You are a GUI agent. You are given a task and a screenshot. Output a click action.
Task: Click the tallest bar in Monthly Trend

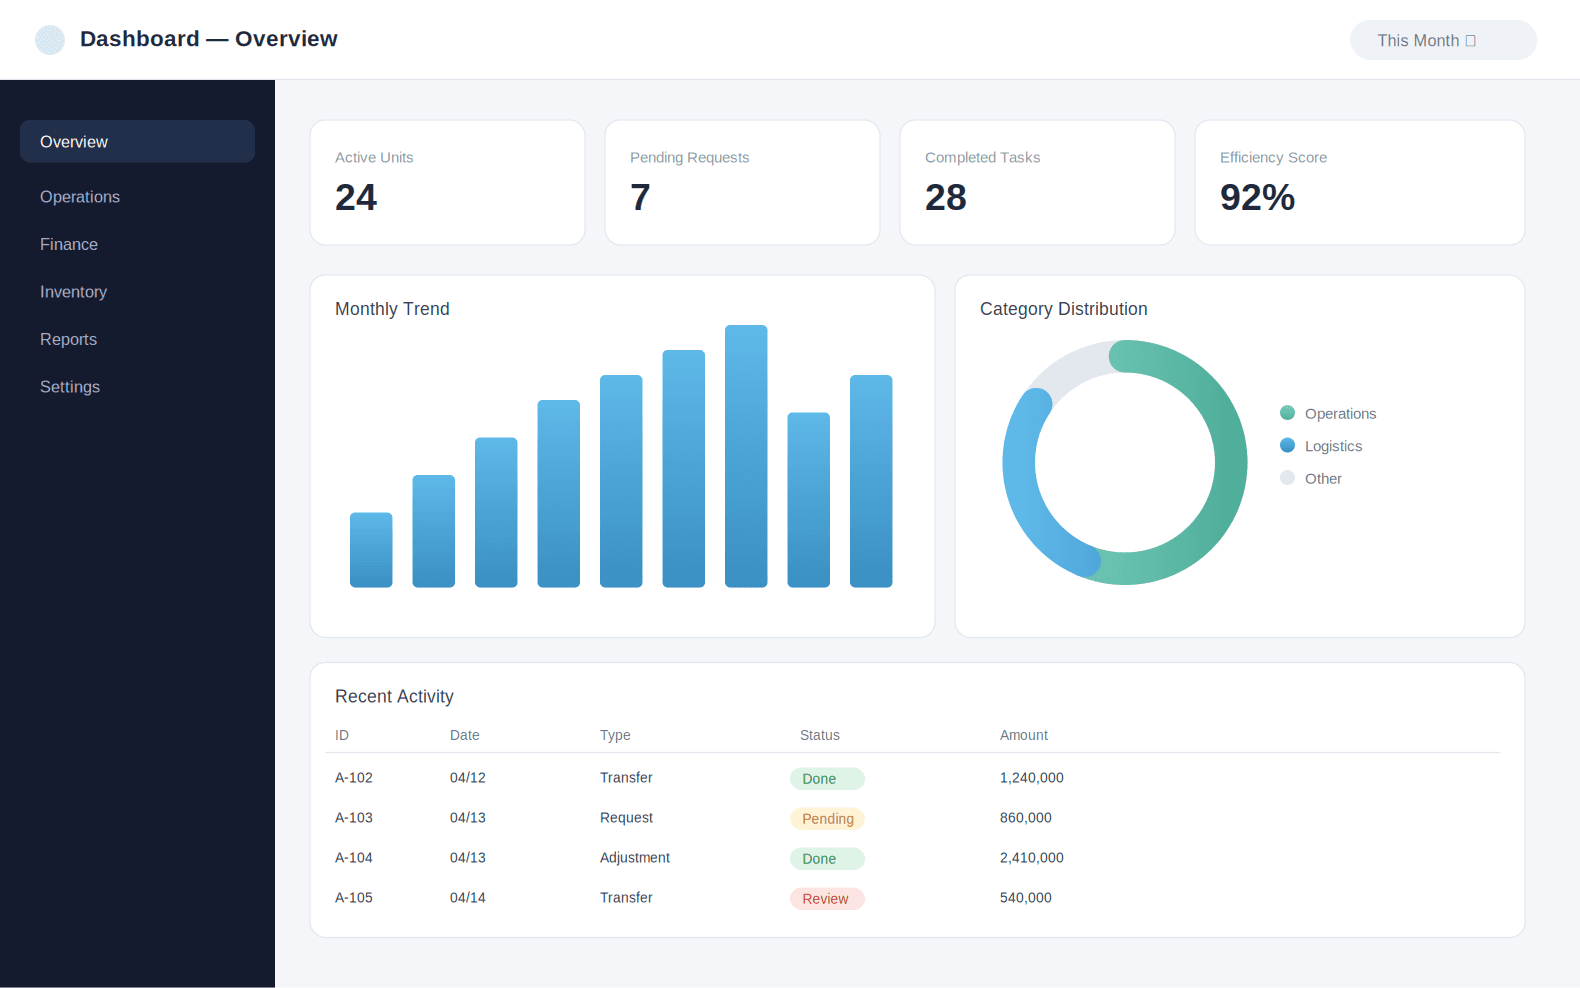click(x=746, y=456)
